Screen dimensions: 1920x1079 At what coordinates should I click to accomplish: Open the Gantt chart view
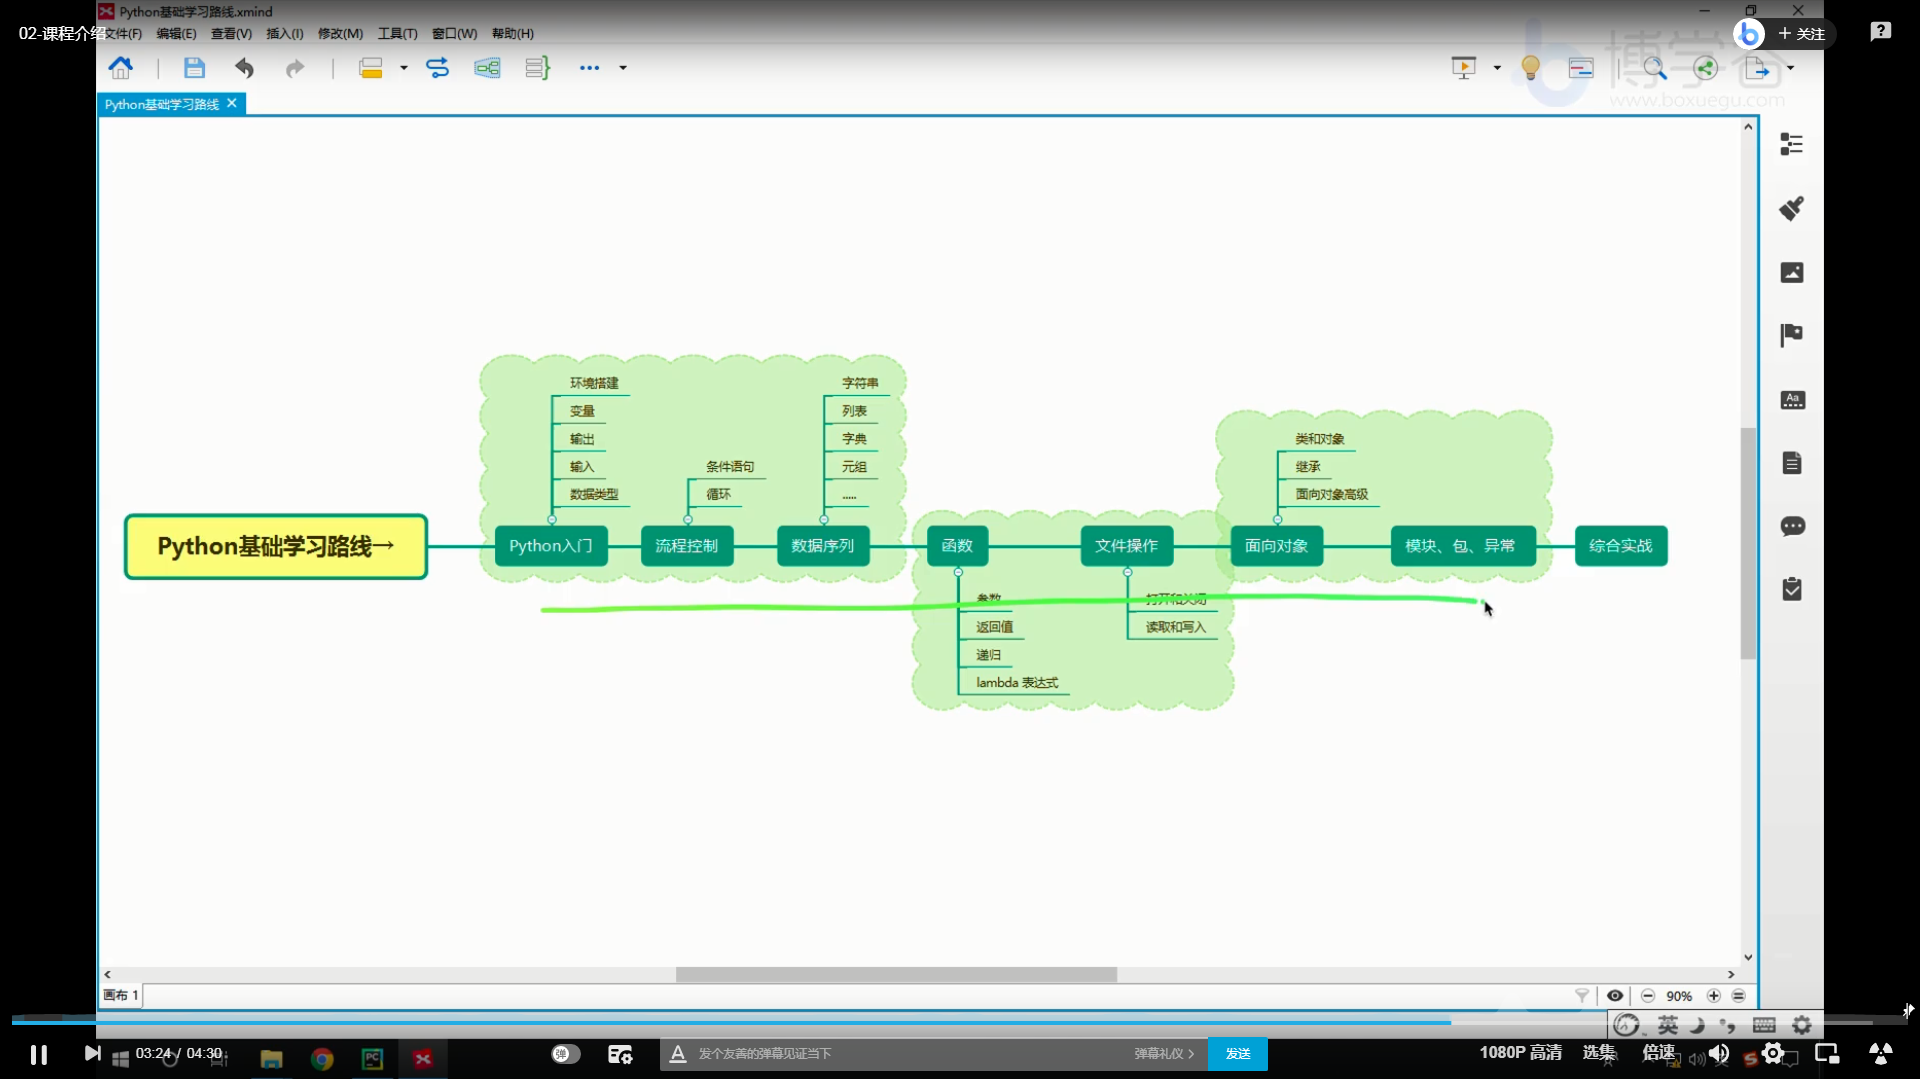pos(1581,68)
